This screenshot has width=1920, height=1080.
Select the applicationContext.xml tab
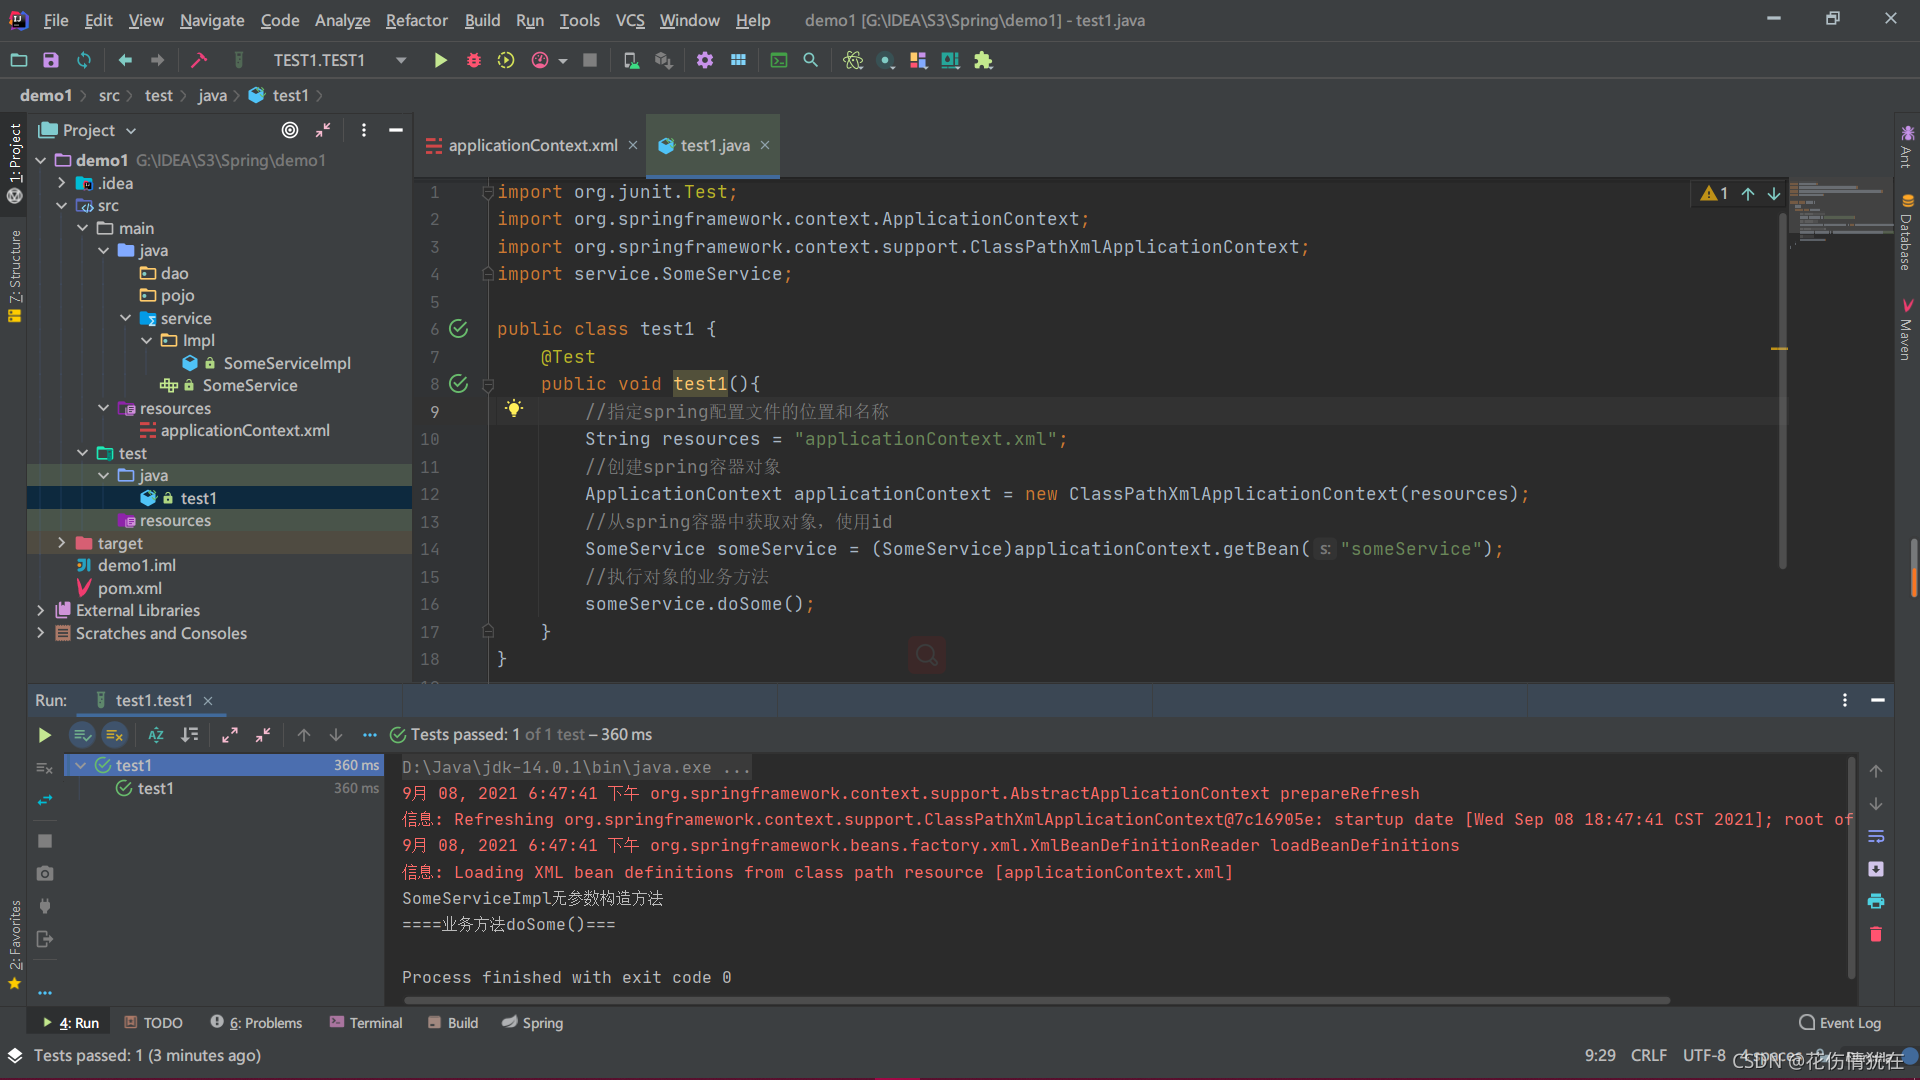(527, 145)
